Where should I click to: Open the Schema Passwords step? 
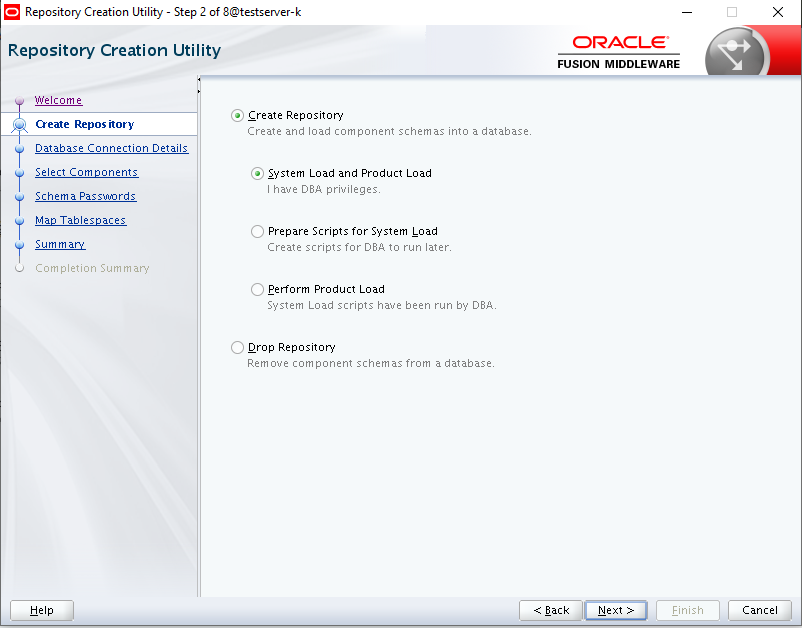tap(85, 196)
